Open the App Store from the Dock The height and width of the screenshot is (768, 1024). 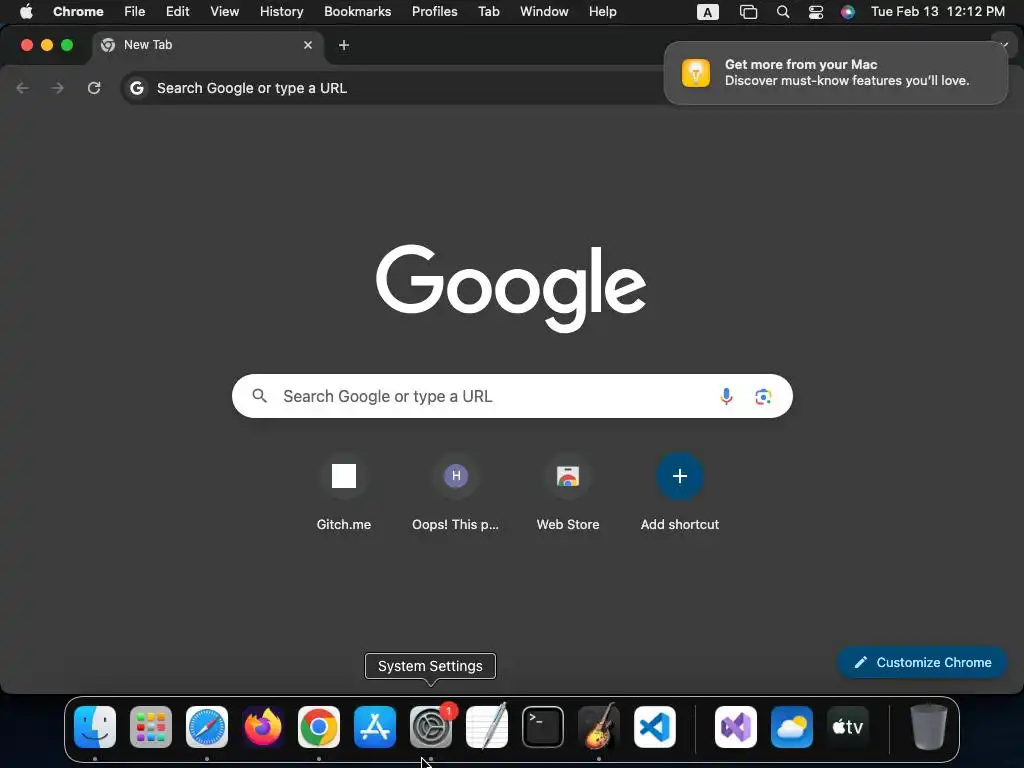pos(375,727)
